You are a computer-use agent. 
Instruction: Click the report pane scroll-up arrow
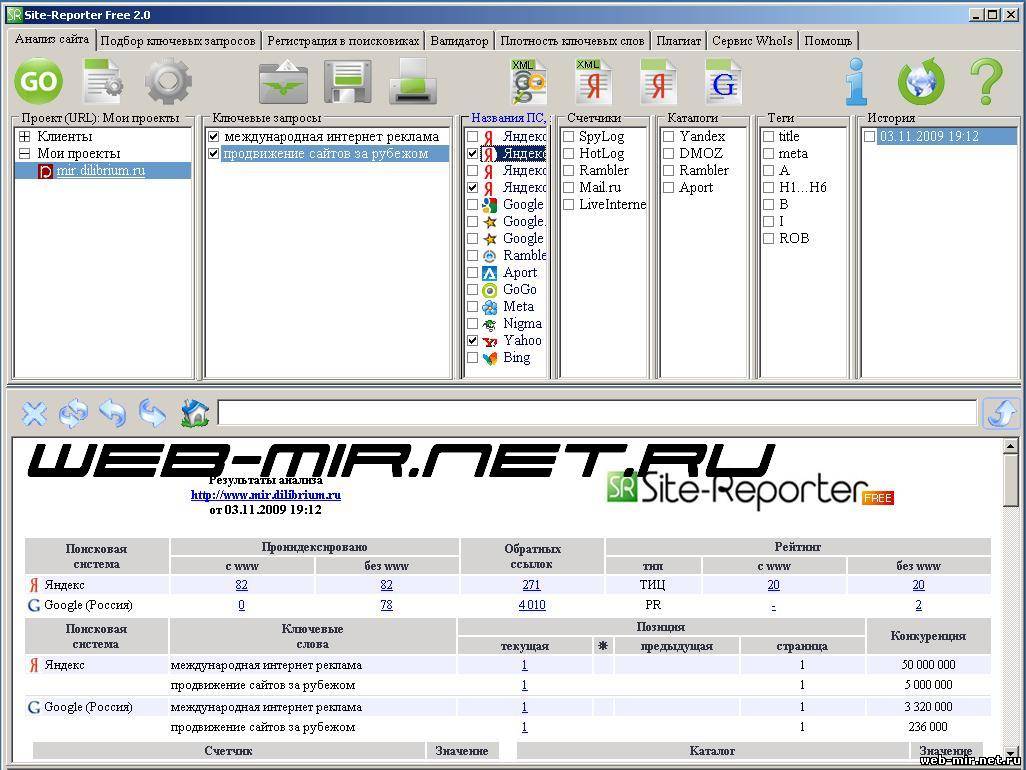[1010, 446]
